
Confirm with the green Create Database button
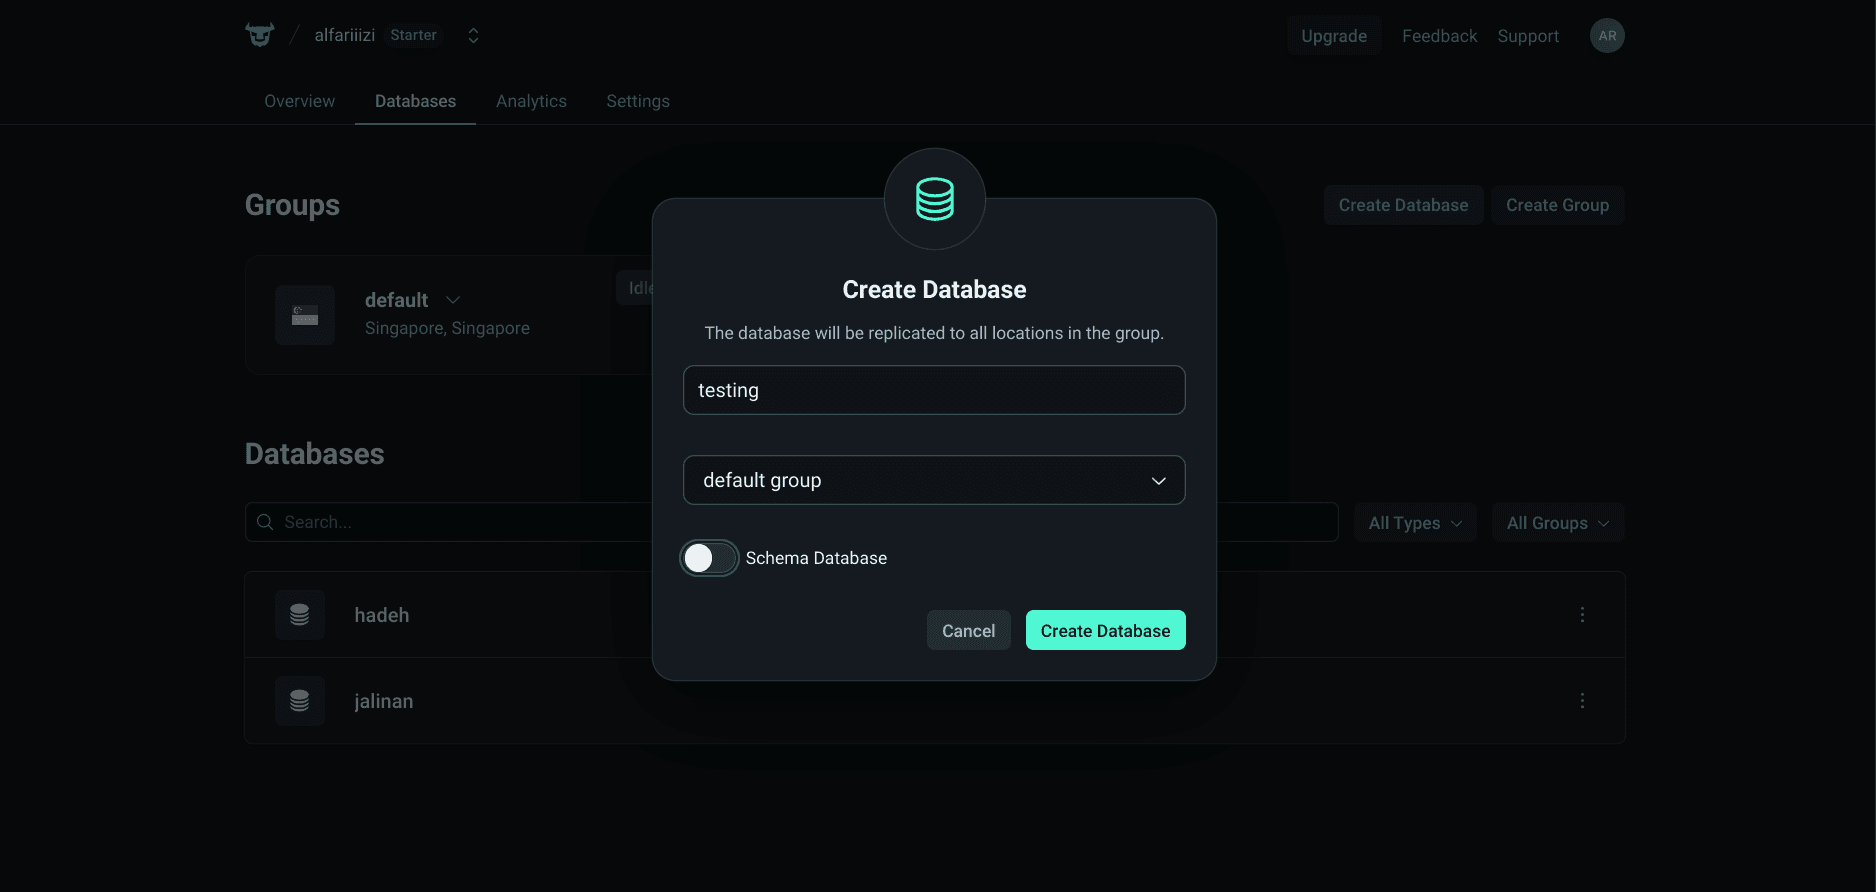click(1105, 631)
